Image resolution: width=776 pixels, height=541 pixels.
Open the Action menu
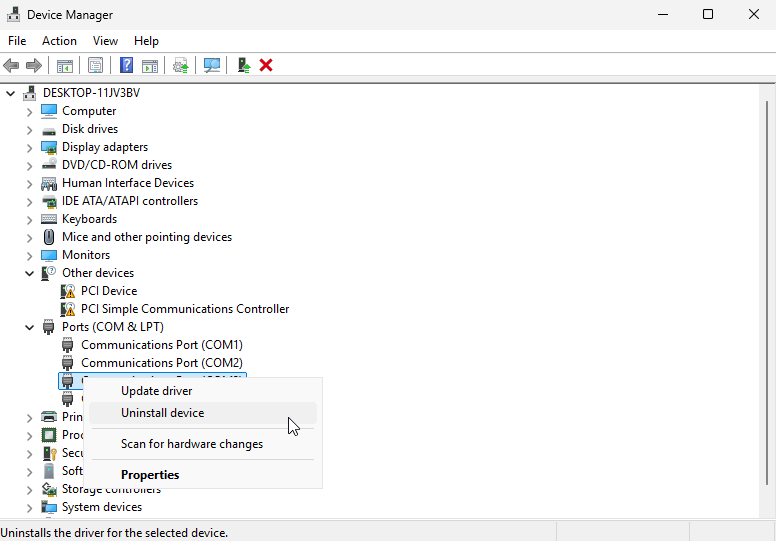tap(59, 41)
